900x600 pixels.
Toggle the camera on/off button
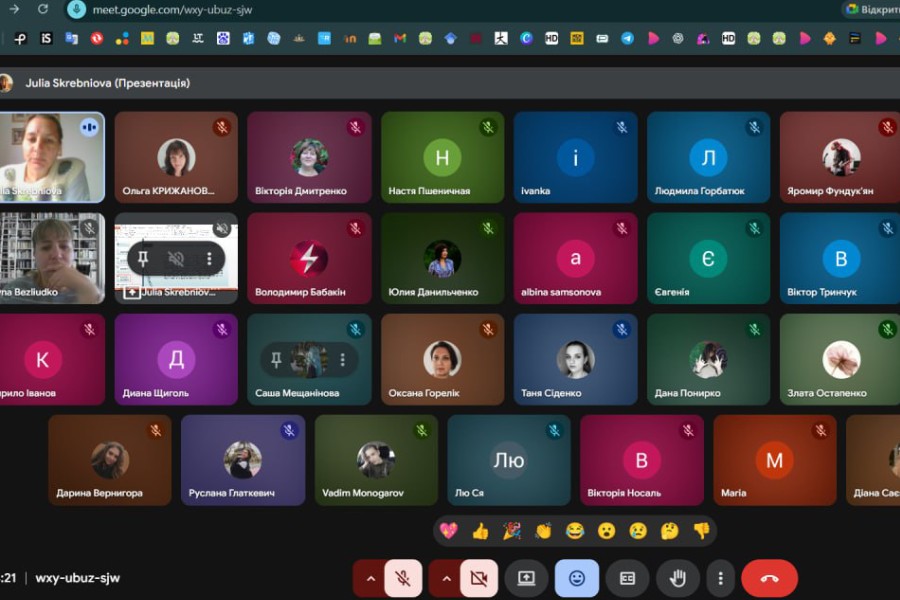[479, 578]
